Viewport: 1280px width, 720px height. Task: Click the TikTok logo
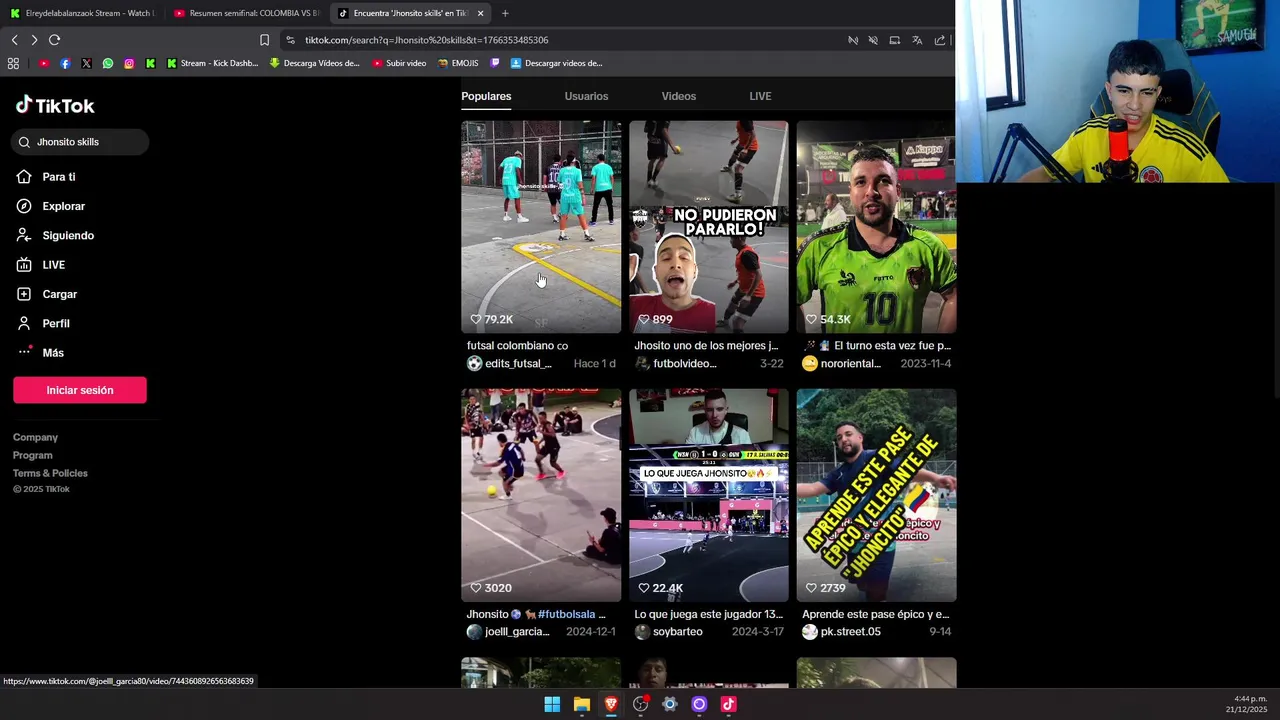coord(55,105)
